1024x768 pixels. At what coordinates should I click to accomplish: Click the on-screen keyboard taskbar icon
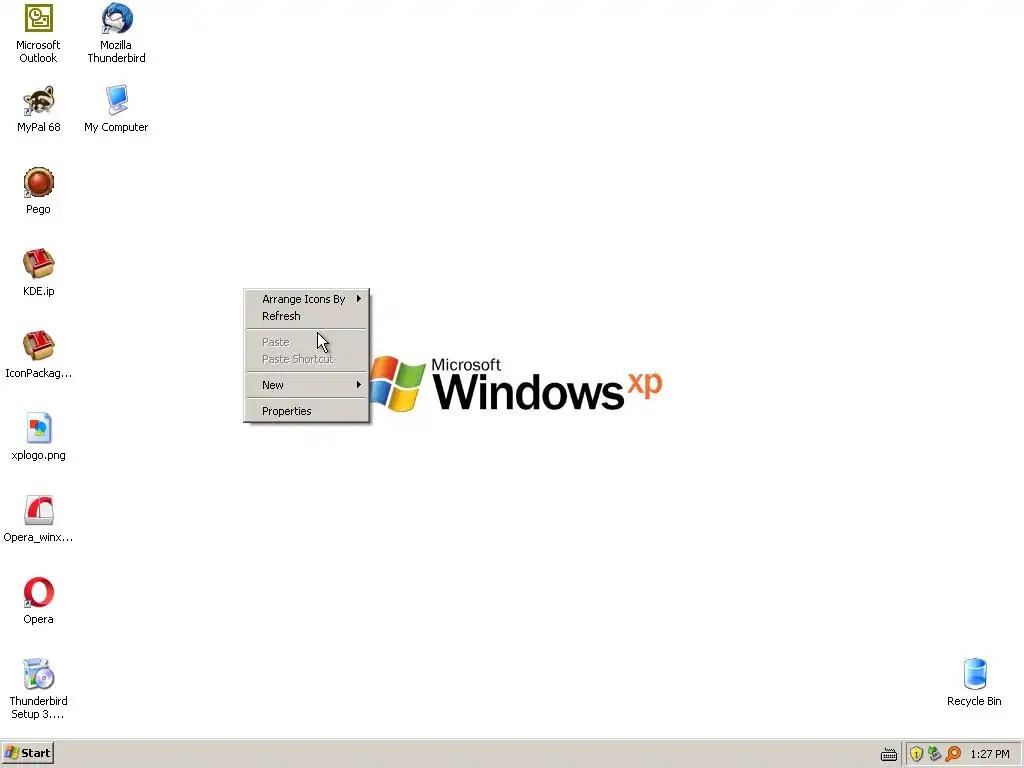[889, 754]
